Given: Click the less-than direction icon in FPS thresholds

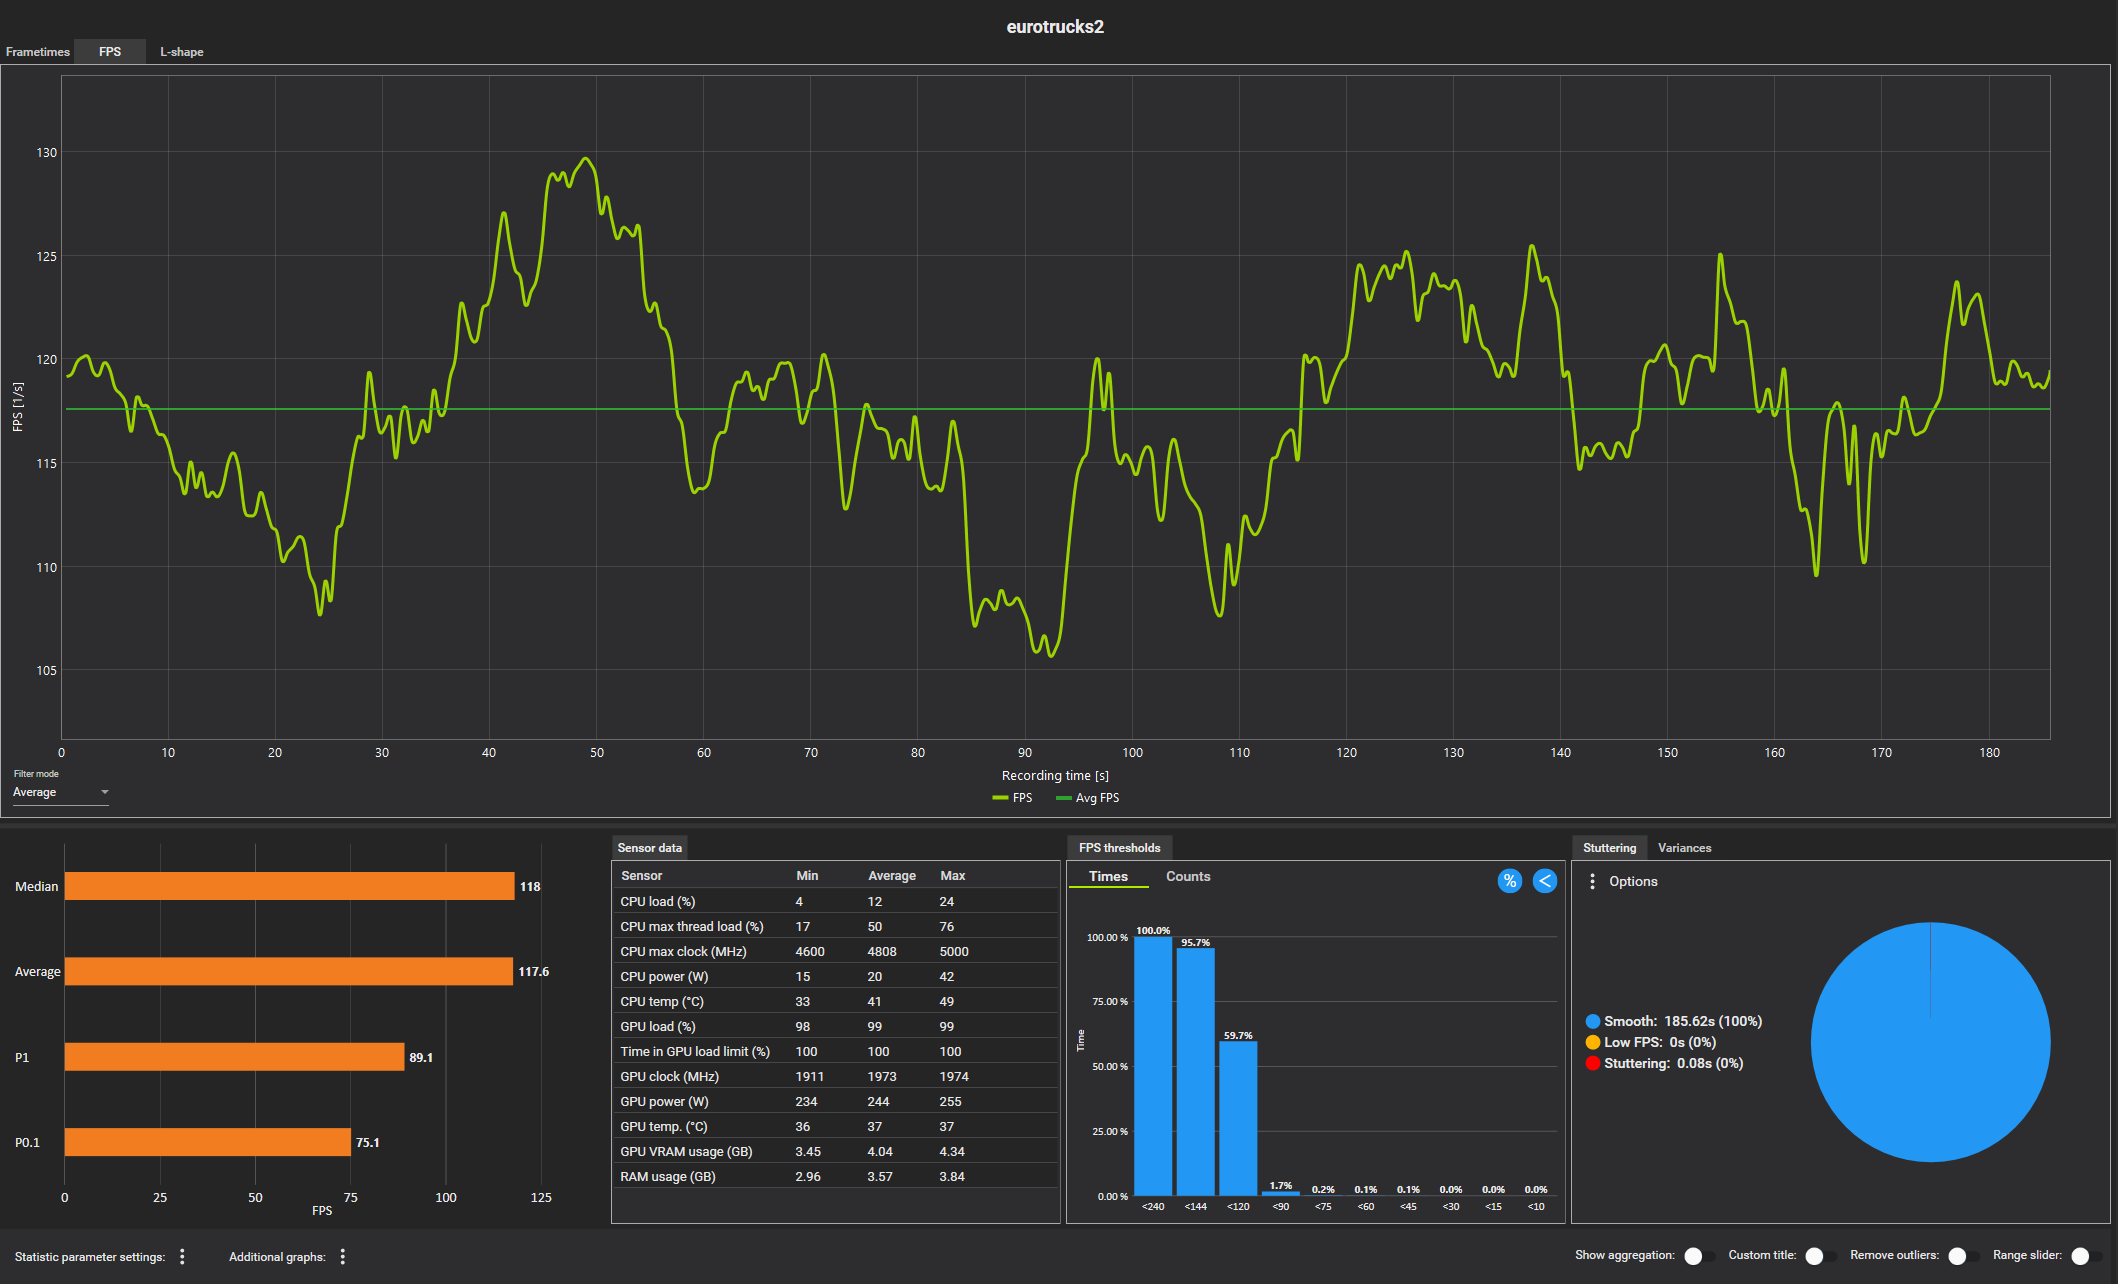Looking at the screenshot, I should click(1544, 881).
